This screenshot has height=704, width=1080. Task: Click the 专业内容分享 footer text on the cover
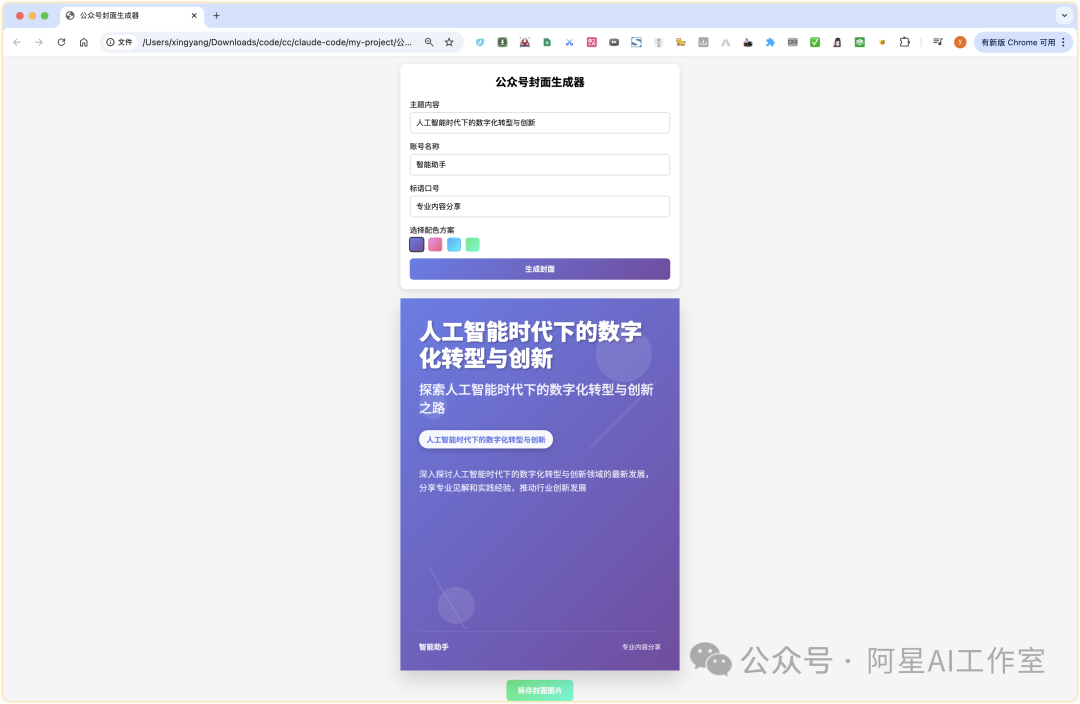(641, 647)
